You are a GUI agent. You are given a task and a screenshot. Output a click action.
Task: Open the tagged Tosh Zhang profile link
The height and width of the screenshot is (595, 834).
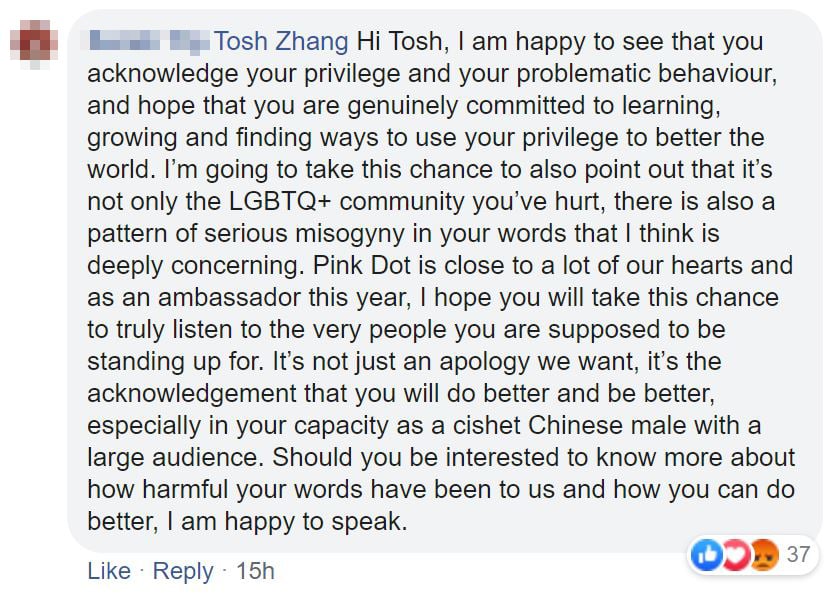[x=281, y=42]
